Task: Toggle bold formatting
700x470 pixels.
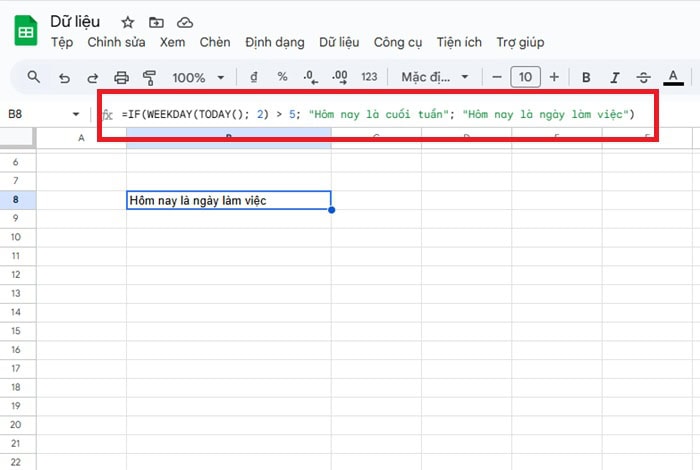Action: click(x=586, y=77)
